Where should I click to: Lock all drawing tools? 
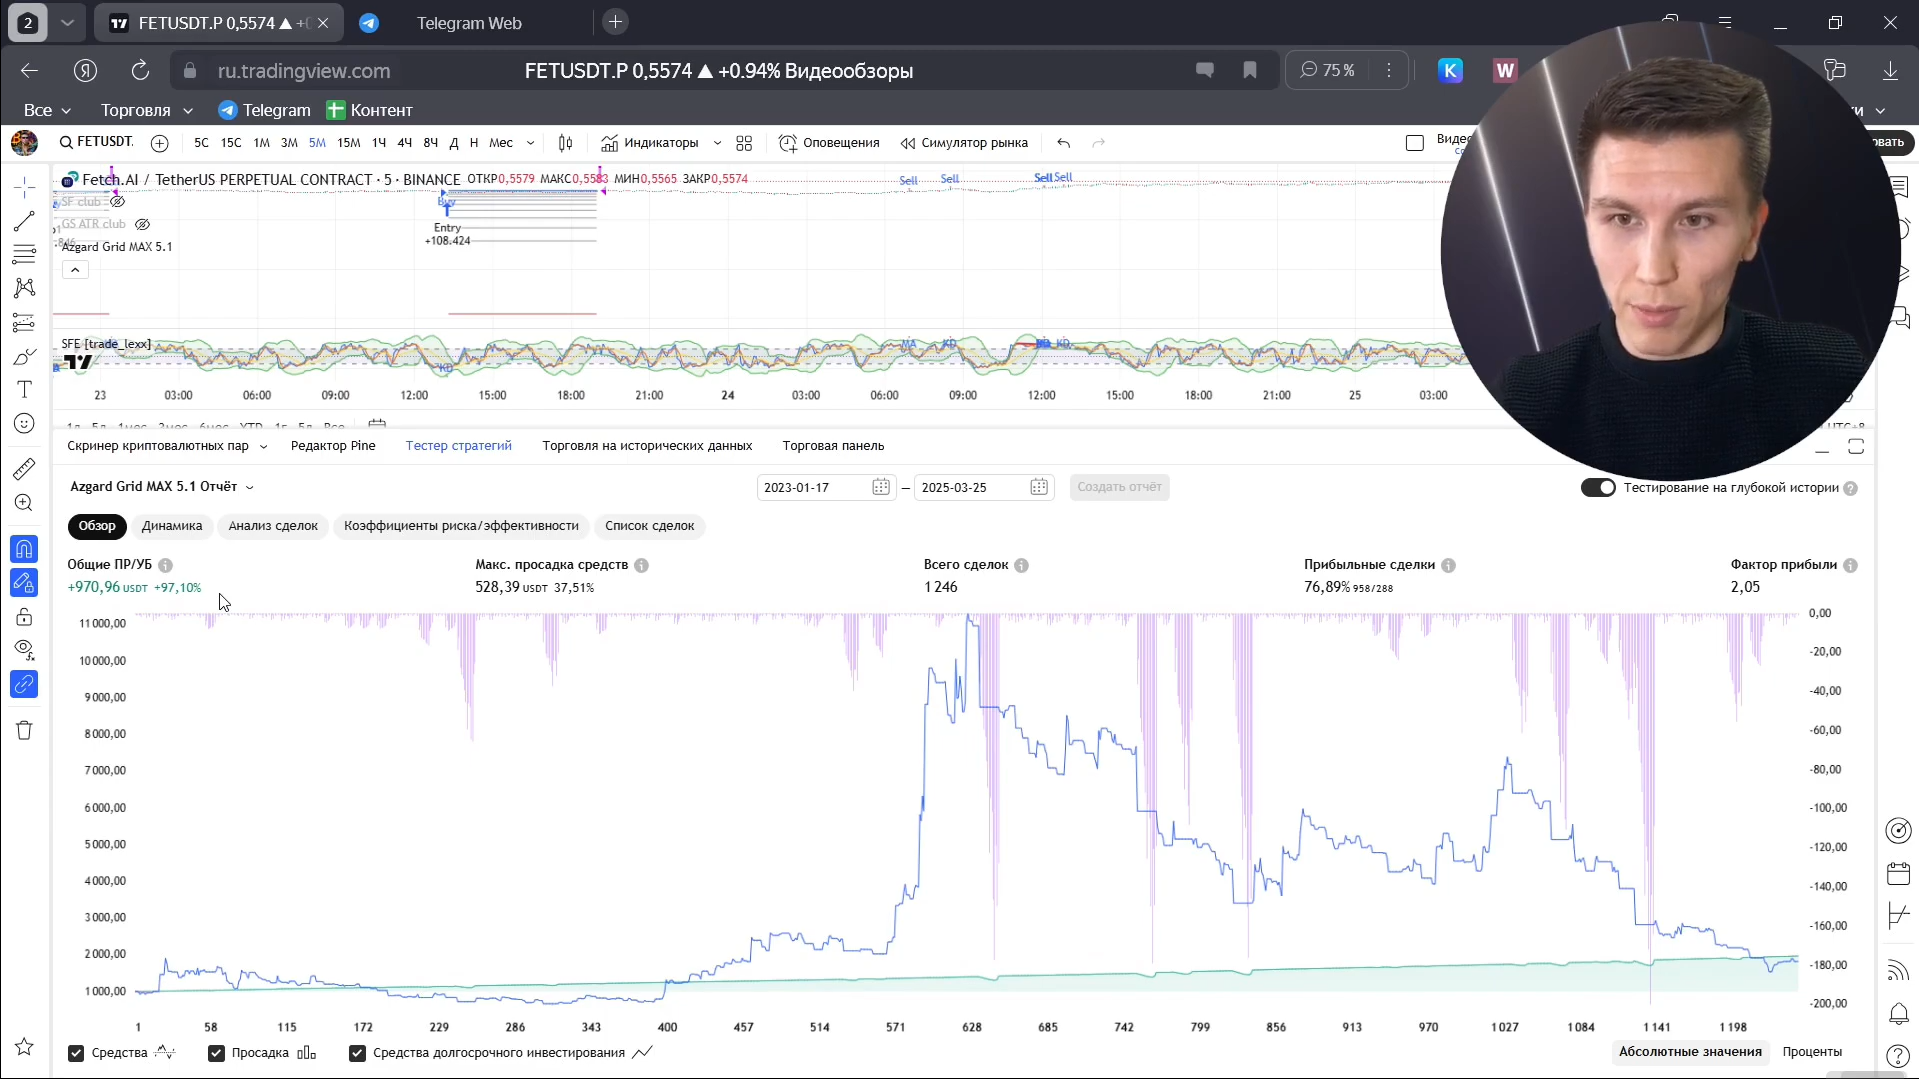pos(24,617)
